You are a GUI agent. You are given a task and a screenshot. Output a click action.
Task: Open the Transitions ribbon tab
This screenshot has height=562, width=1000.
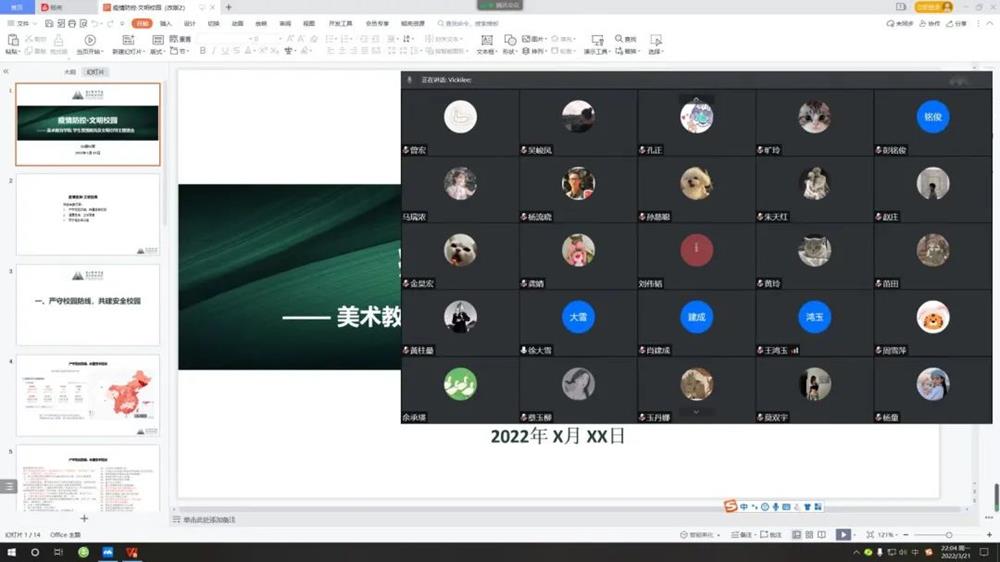pos(214,24)
